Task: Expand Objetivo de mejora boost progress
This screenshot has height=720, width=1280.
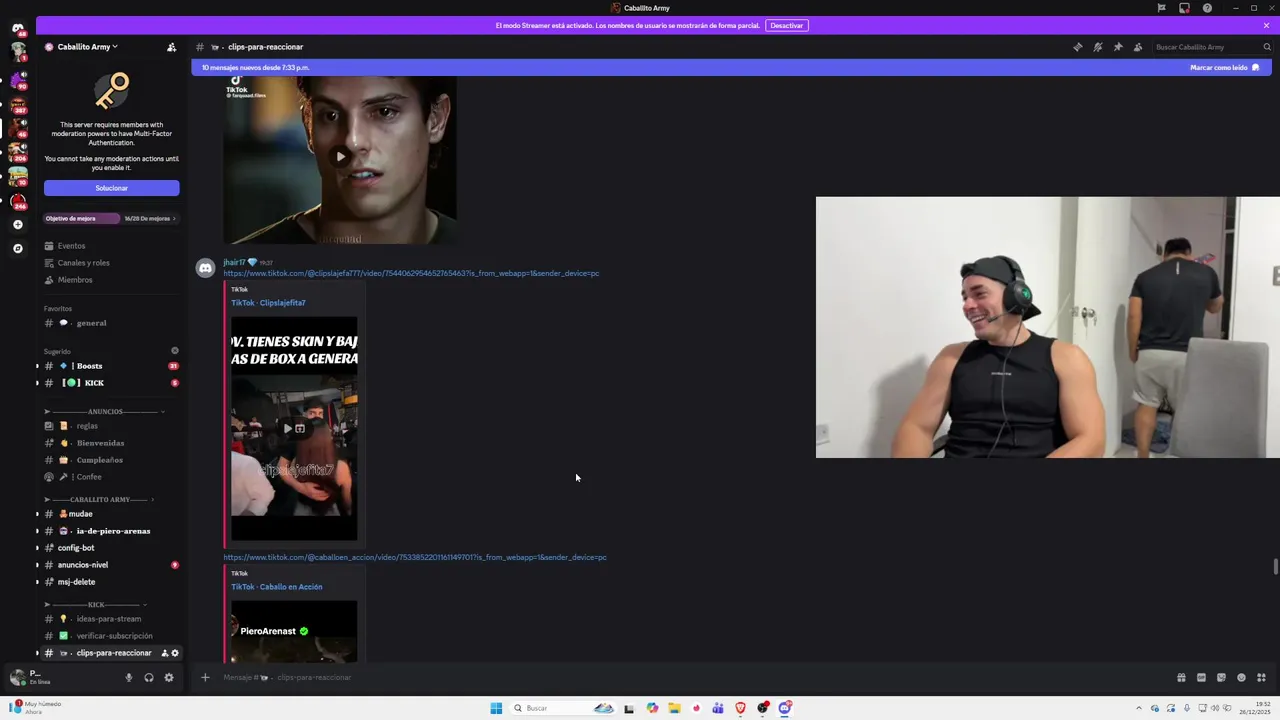Action: tap(111, 218)
